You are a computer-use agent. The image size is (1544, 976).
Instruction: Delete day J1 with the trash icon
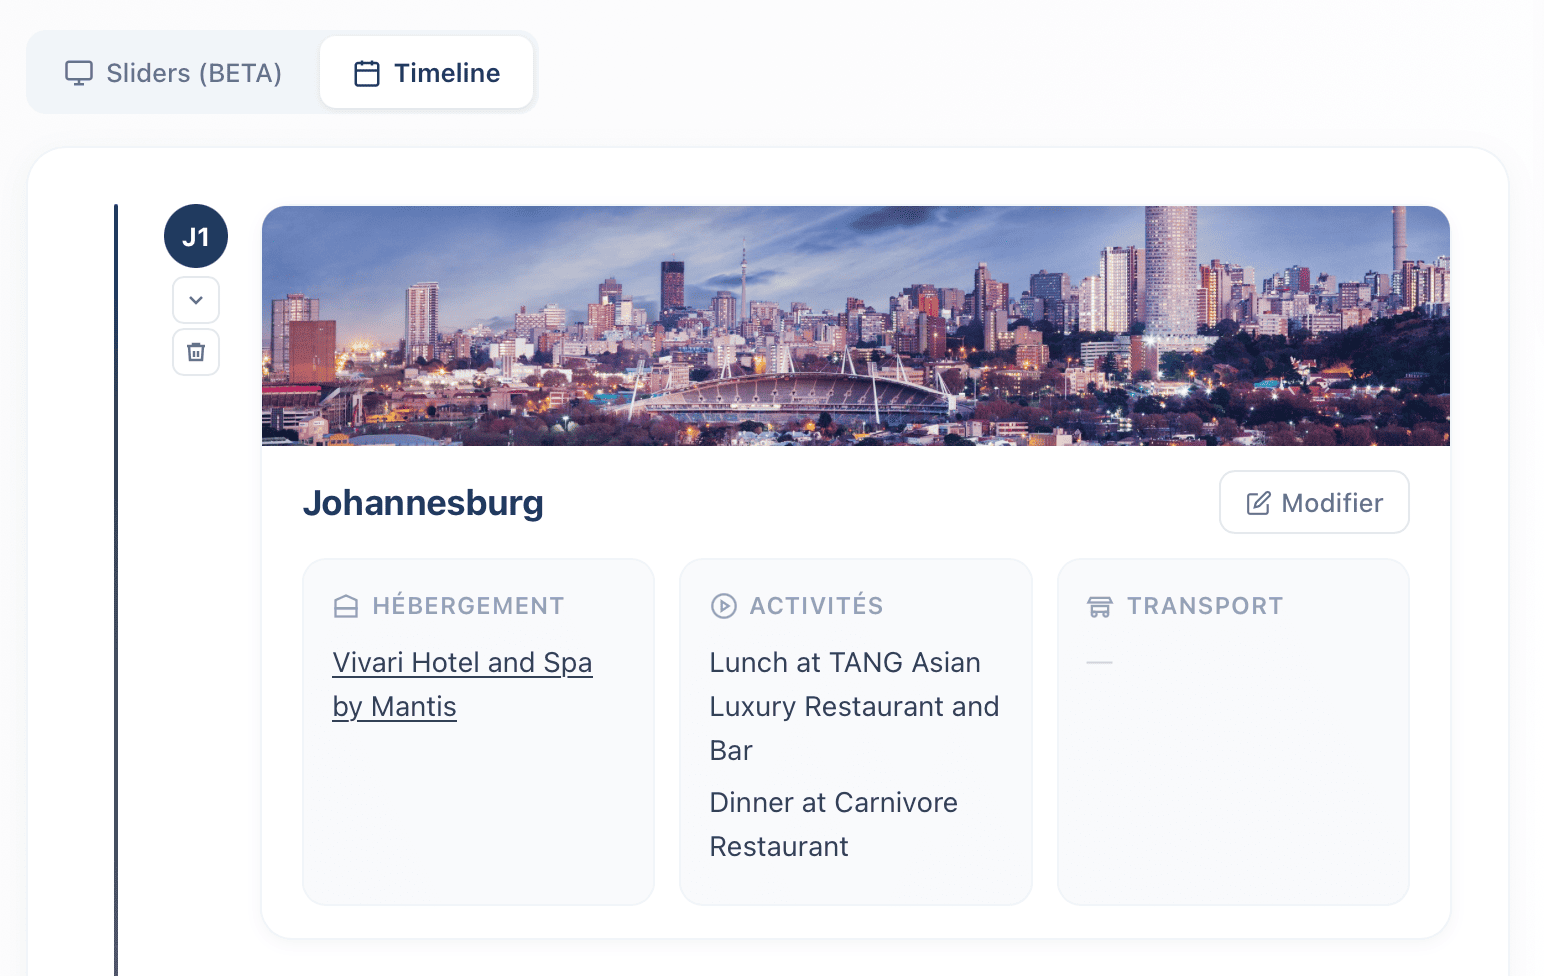(196, 352)
